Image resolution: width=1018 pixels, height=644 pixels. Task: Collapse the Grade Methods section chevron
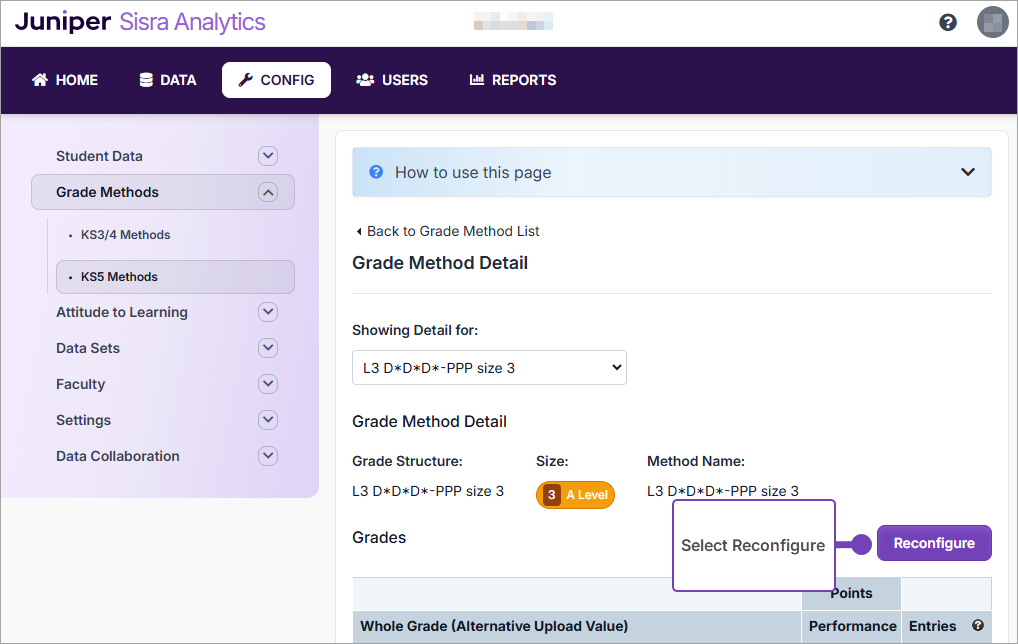[267, 192]
